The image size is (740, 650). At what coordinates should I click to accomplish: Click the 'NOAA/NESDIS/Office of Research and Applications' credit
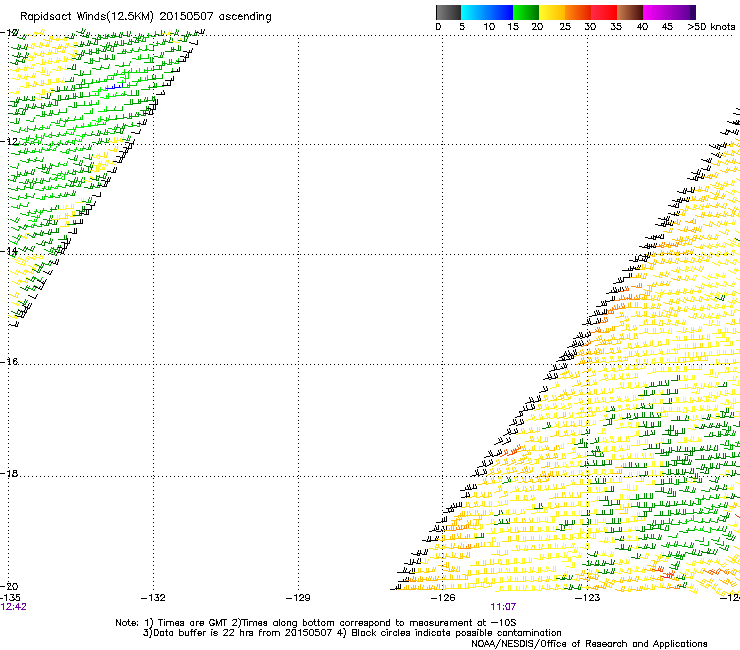pos(589,644)
